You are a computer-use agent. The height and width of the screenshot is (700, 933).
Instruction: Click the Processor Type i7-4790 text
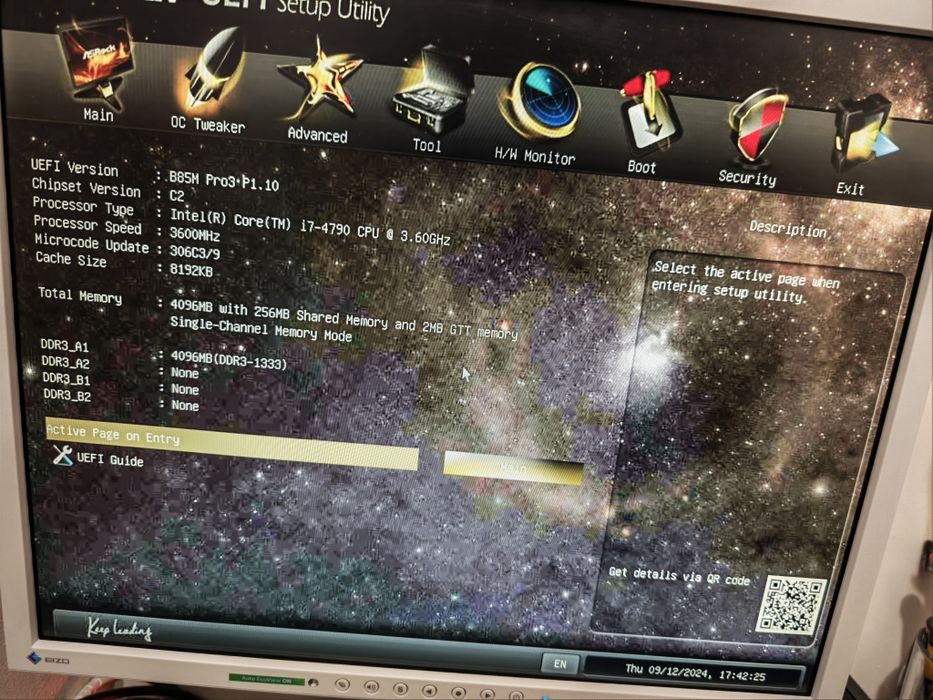tap(310, 226)
